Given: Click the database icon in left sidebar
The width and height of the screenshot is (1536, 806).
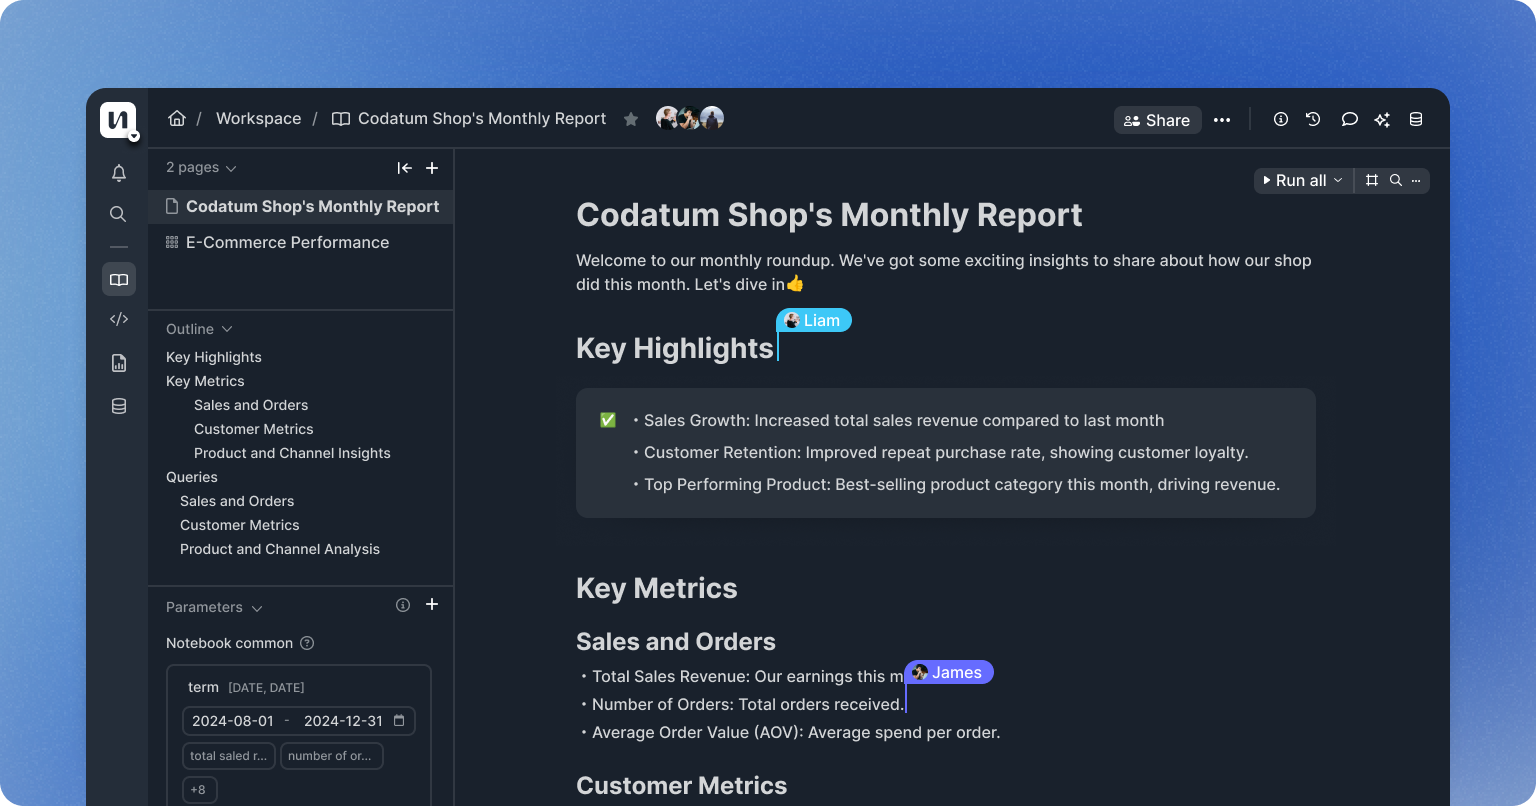Looking at the screenshot, I should [118, 406].
